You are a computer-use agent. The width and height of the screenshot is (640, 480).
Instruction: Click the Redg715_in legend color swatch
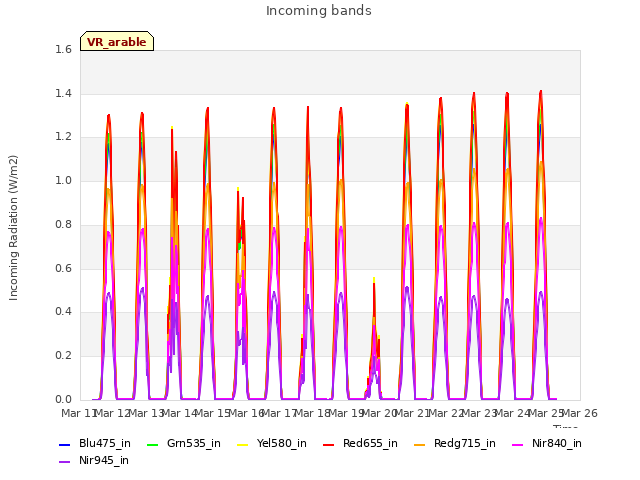point(420,444)
